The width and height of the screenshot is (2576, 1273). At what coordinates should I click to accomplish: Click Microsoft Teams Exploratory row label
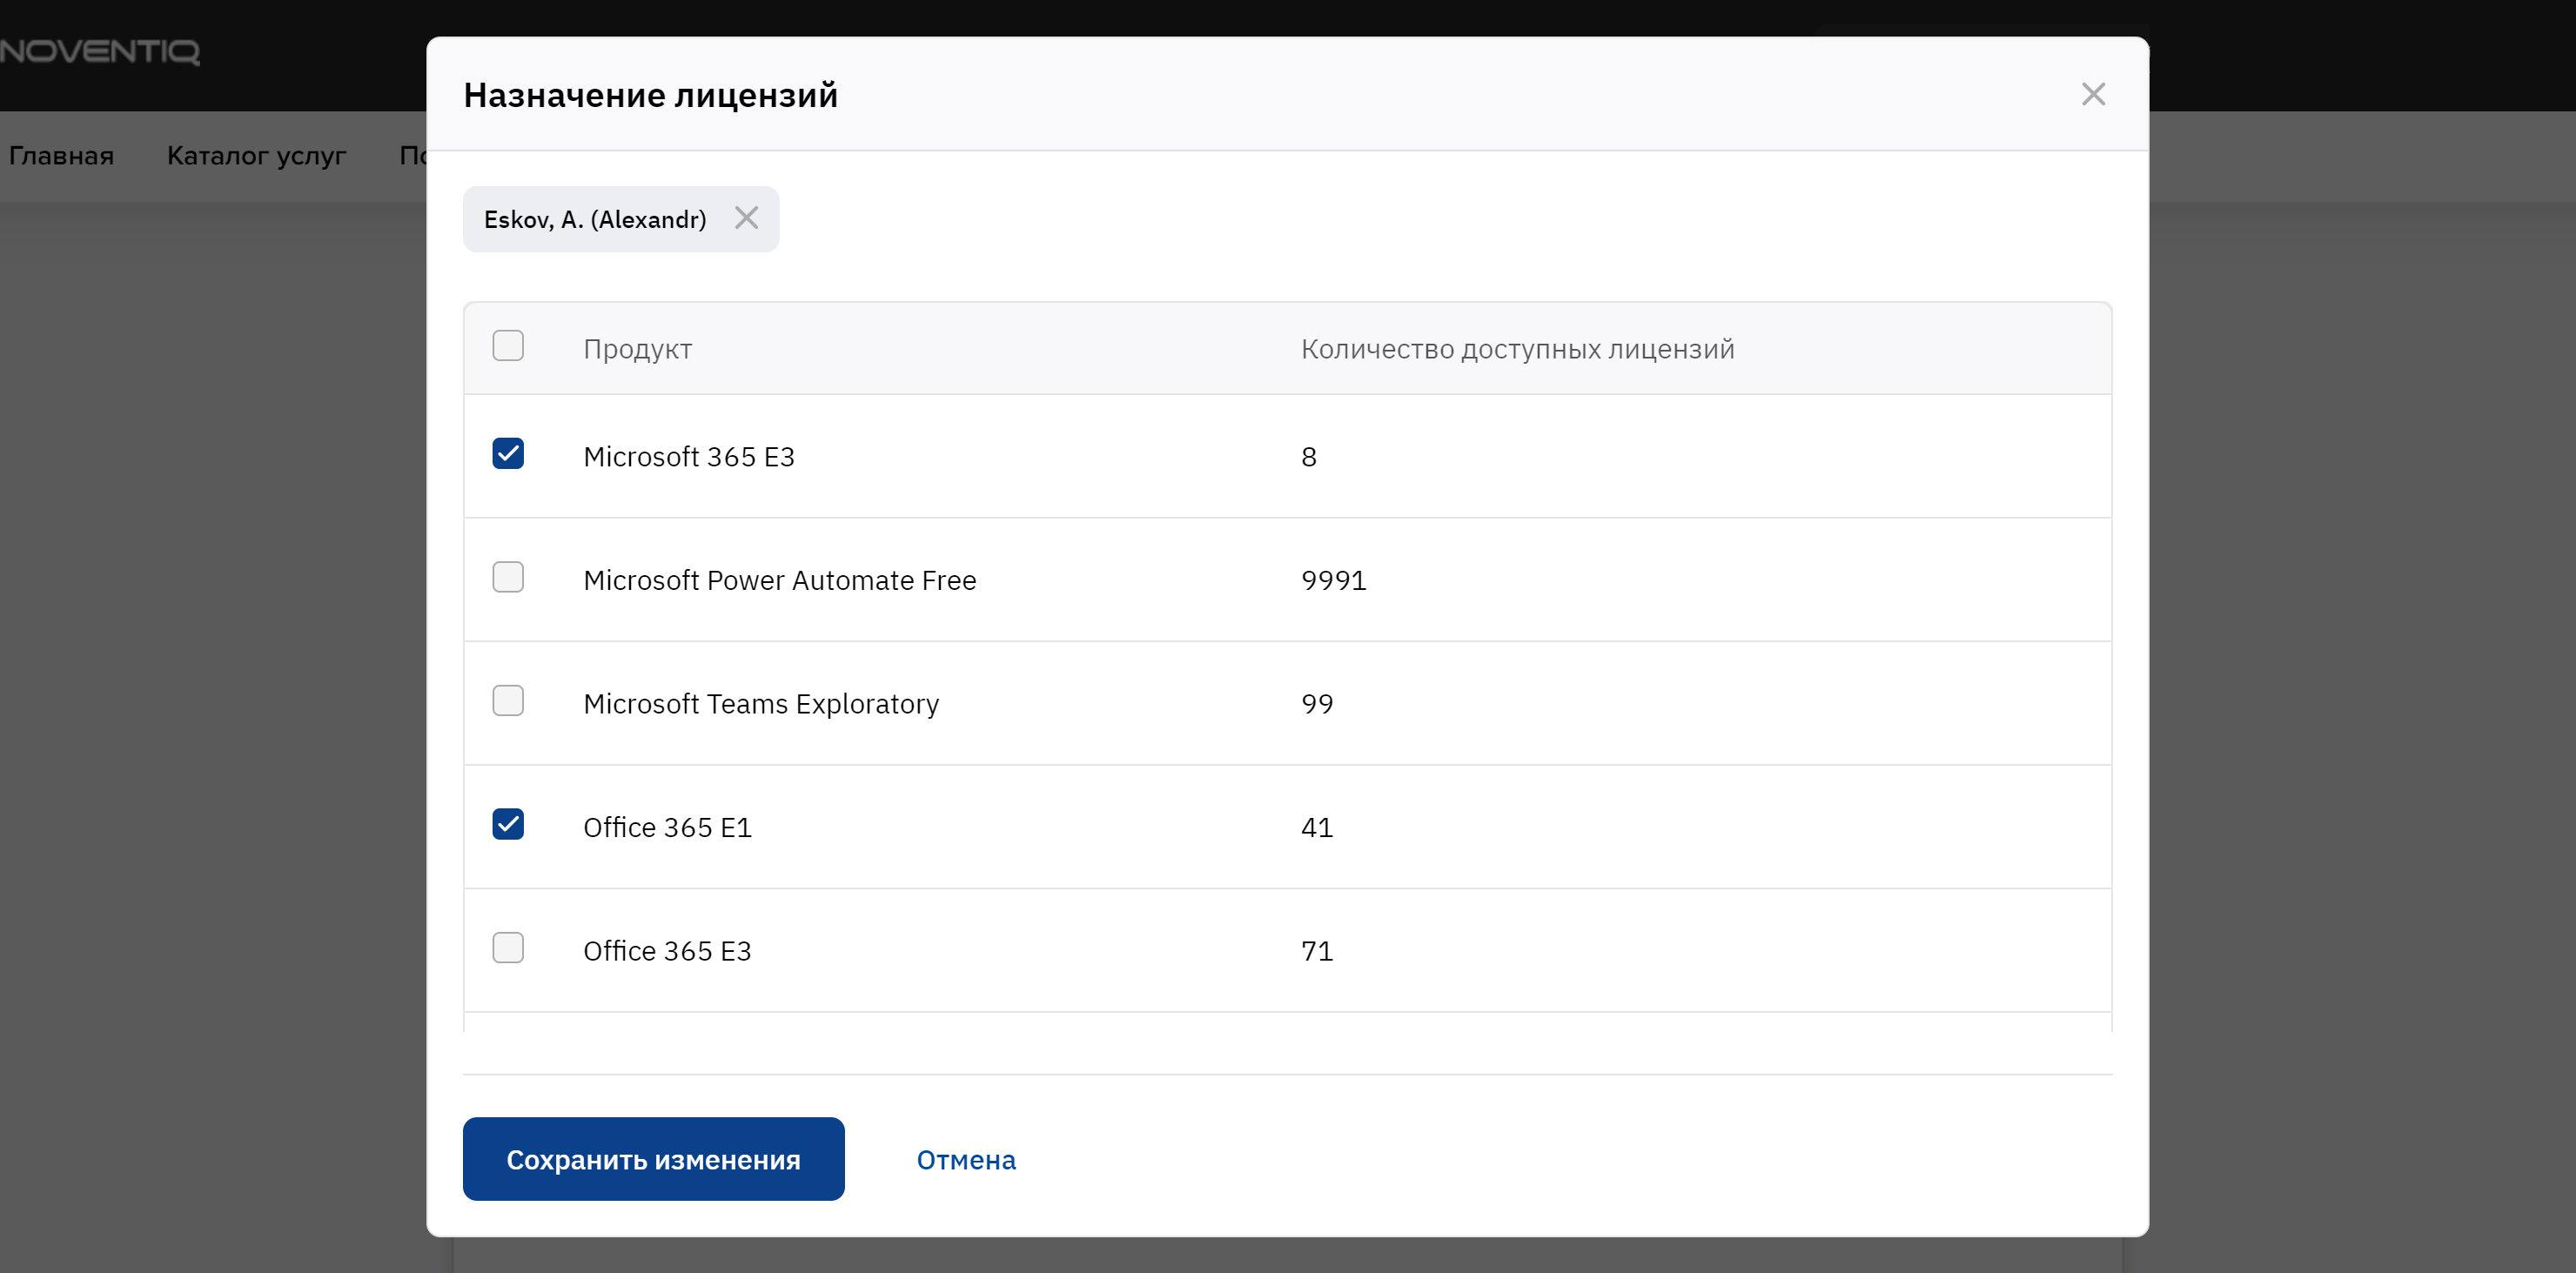click(x=760, y=704)
